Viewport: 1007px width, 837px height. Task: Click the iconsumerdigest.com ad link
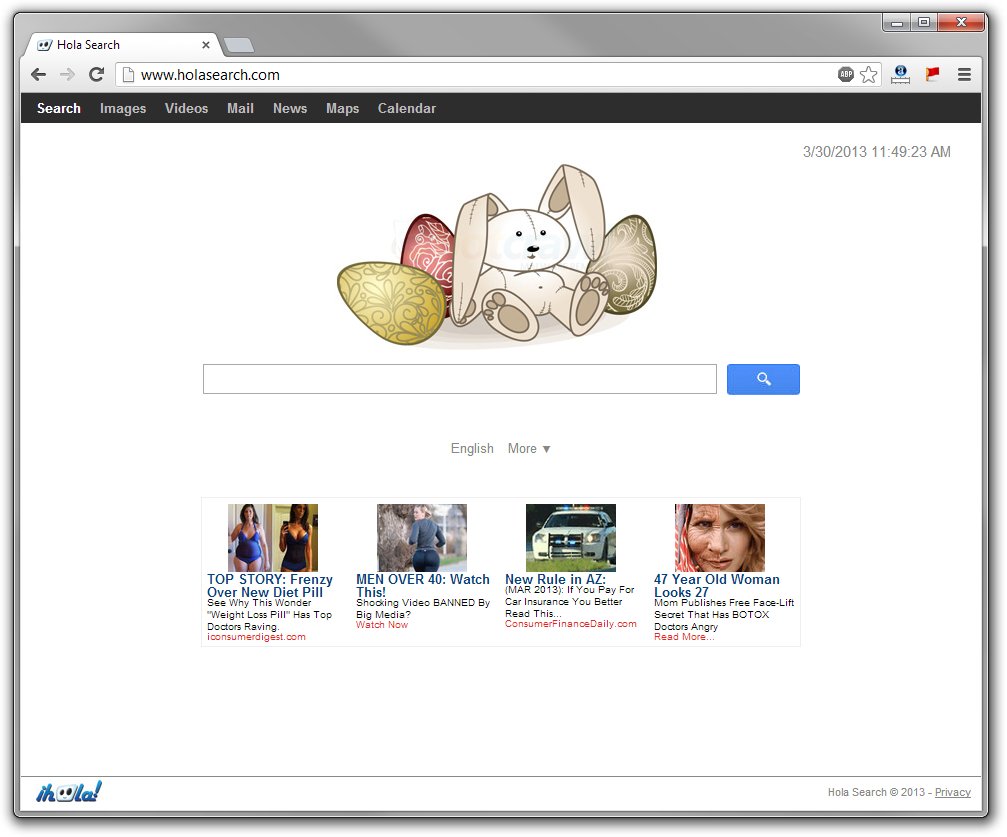[256, 637]
